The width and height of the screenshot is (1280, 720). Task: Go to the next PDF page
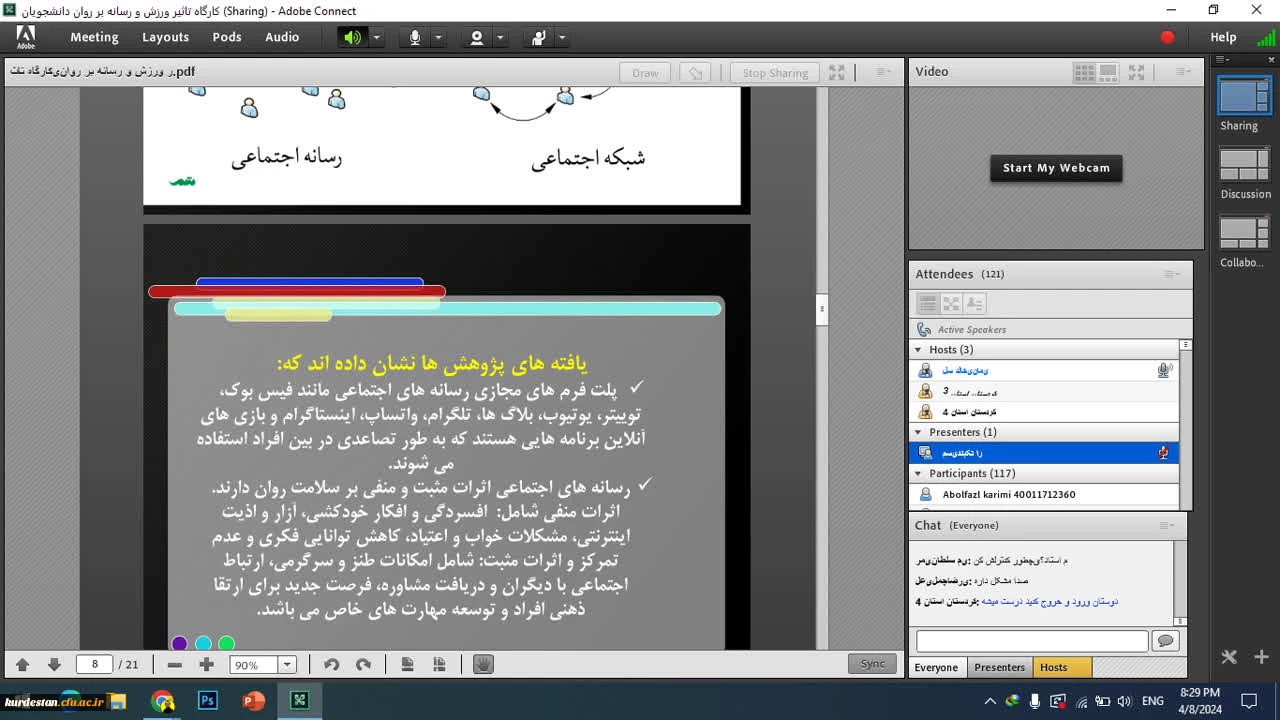(54, 665)
